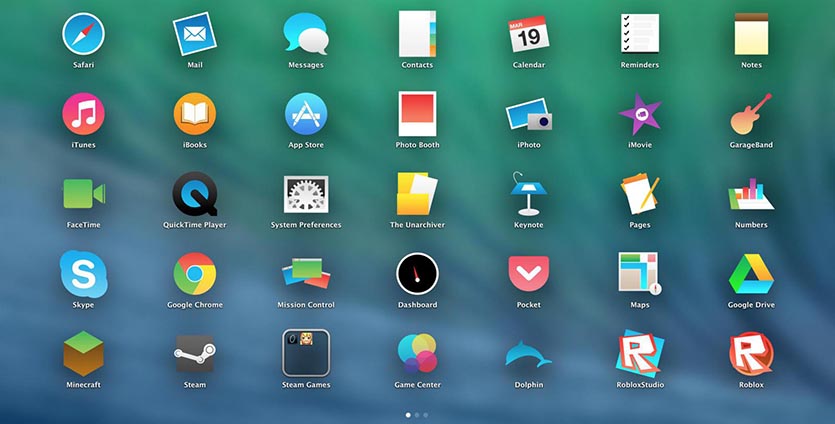Launch Calendar showing MAR 19
The height and width of the screenshot is (424, 835).
528,34
